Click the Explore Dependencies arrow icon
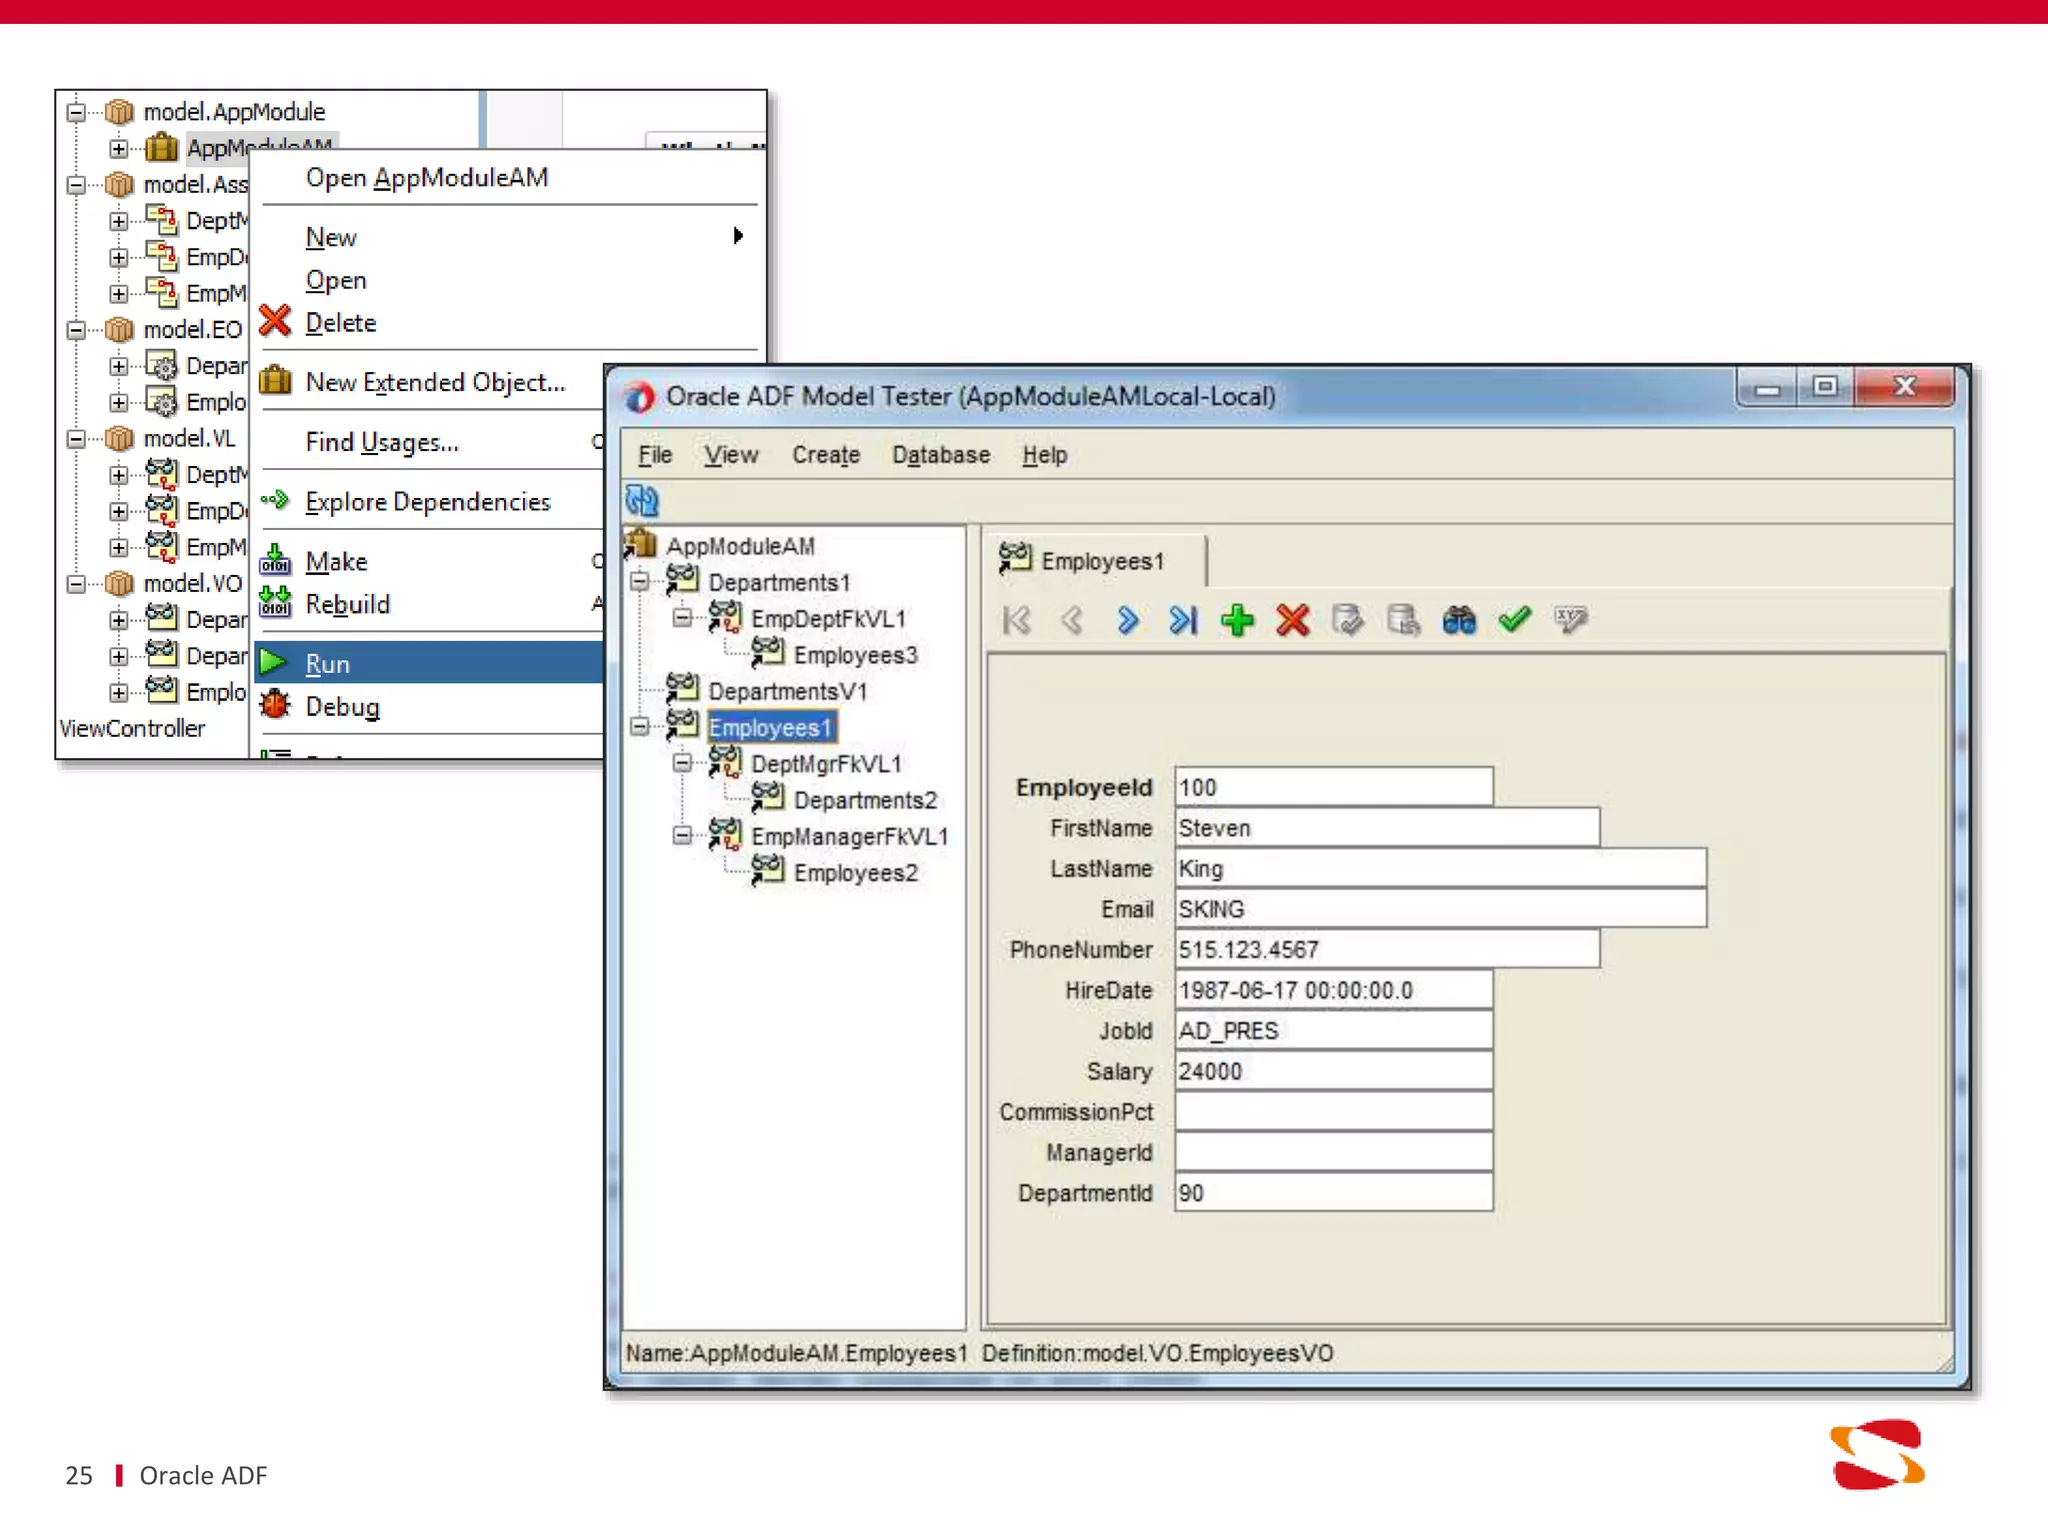The height and width of the screenshot is (1536, 2048). tap(274, 500)
